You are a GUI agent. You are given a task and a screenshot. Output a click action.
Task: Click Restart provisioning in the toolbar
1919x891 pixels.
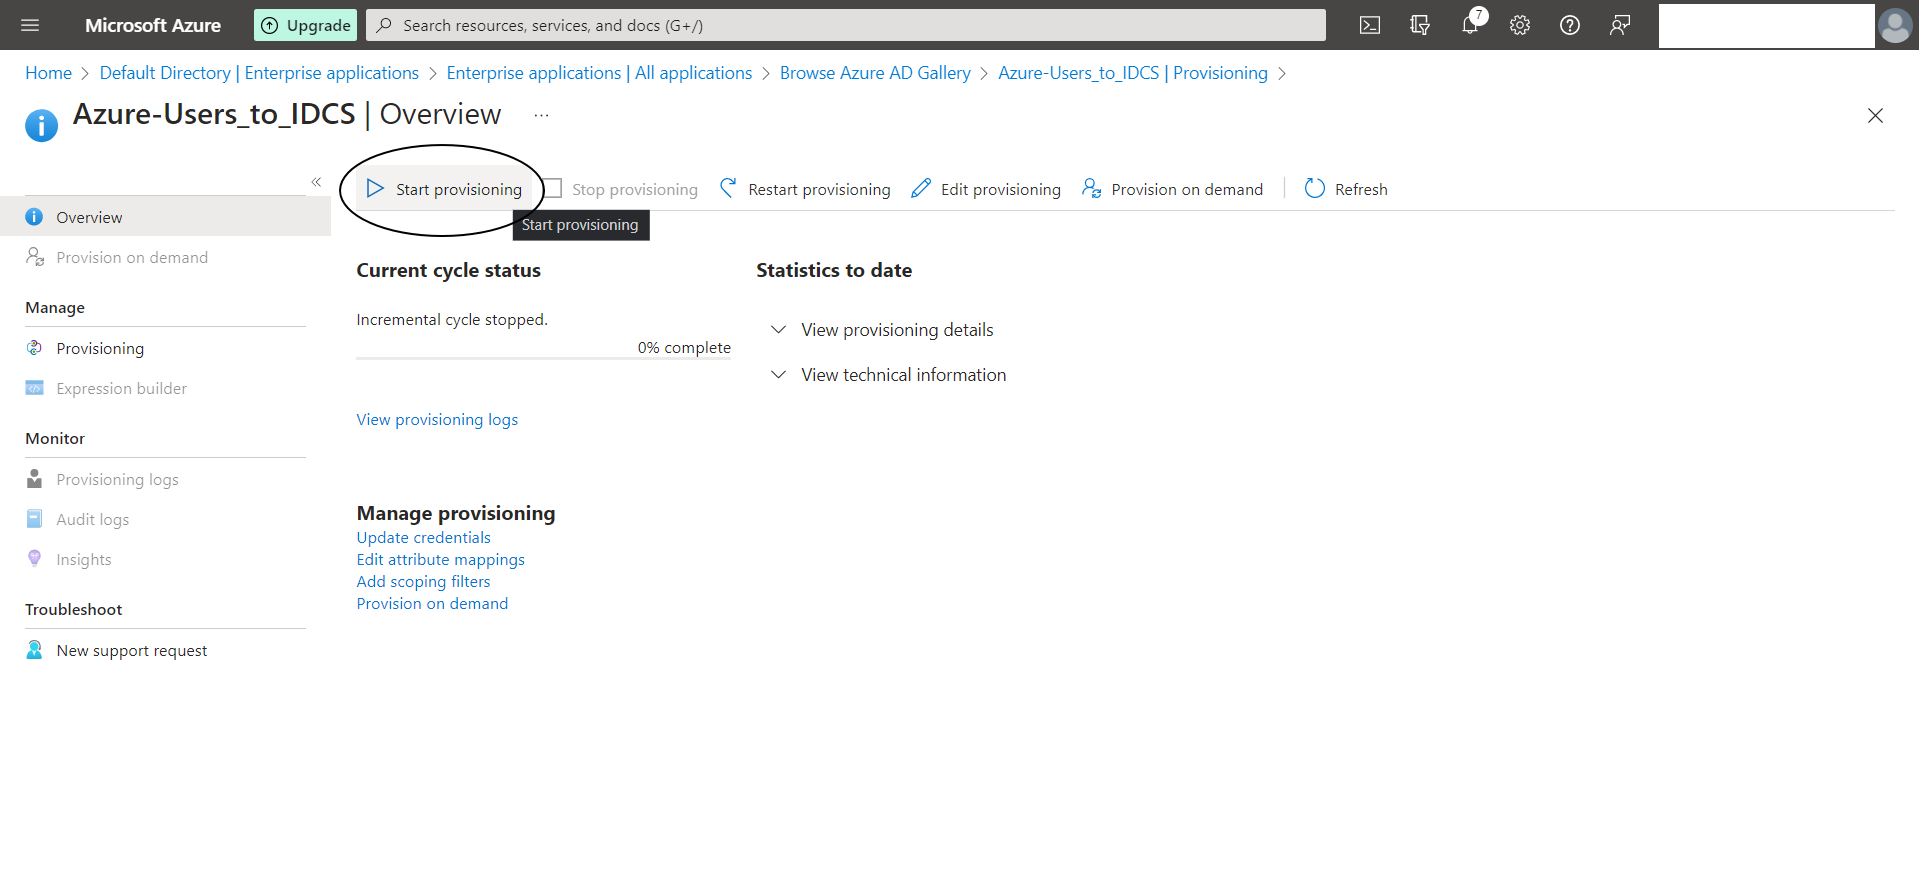pyautogui.click(x=805, y=189)
